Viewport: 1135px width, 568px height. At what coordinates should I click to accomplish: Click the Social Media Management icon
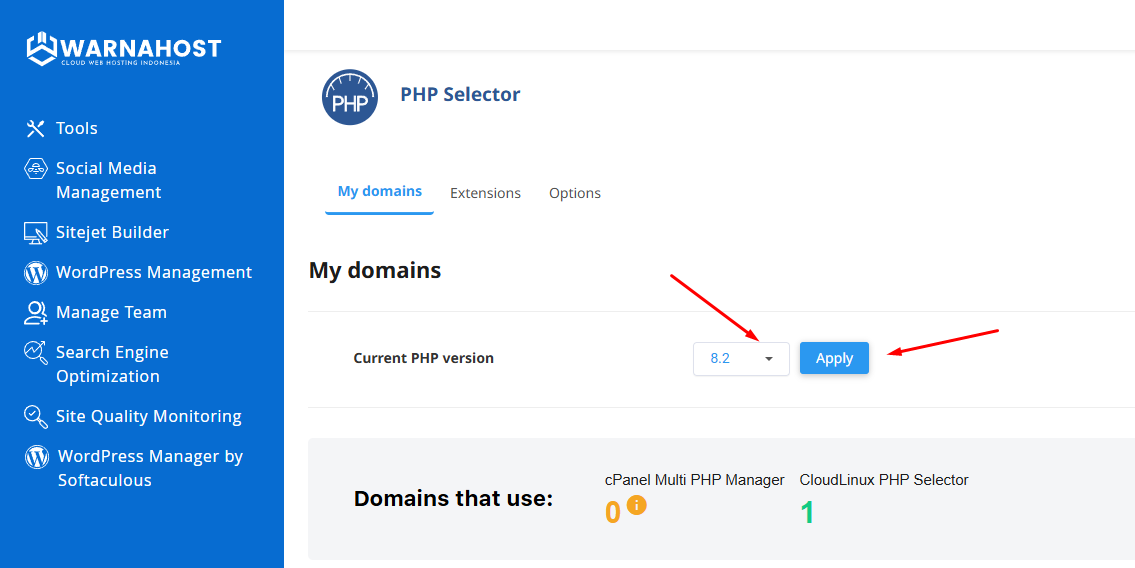(36, 168)
